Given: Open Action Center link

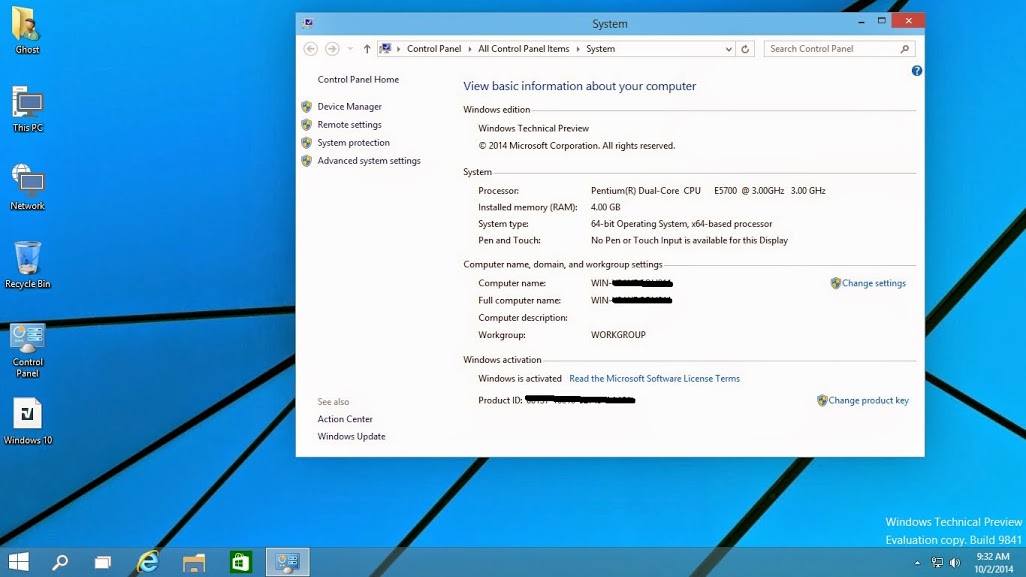Looking at the screenshot, I should click(345, 419).
